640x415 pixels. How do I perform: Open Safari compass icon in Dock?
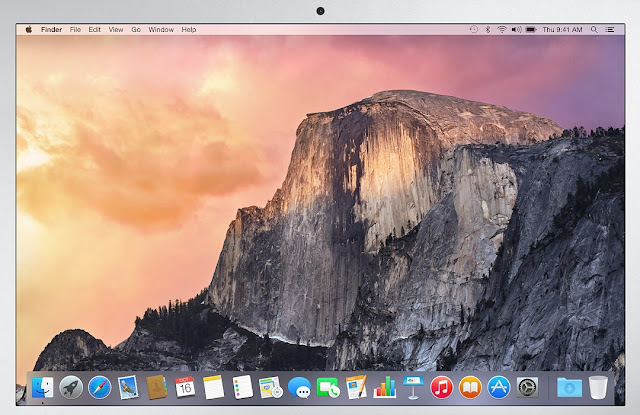(x=100, y=387)
